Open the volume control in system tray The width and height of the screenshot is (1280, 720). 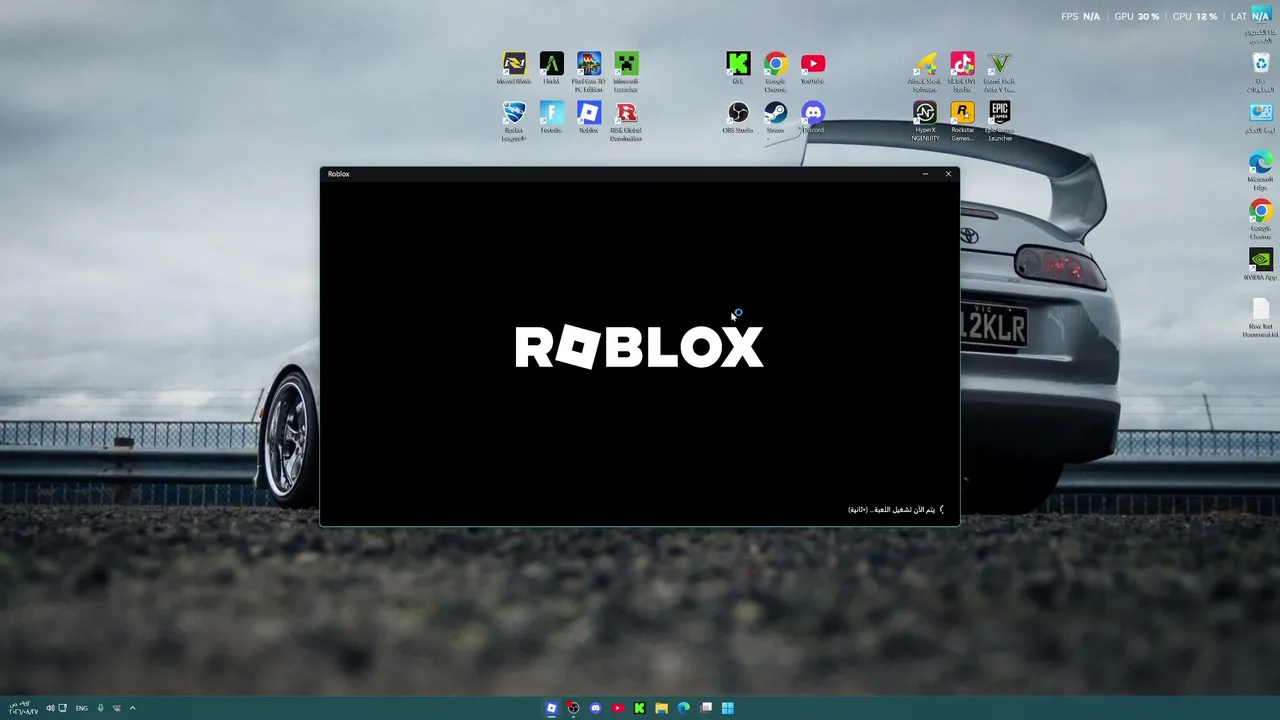click(x=50, y=708)
